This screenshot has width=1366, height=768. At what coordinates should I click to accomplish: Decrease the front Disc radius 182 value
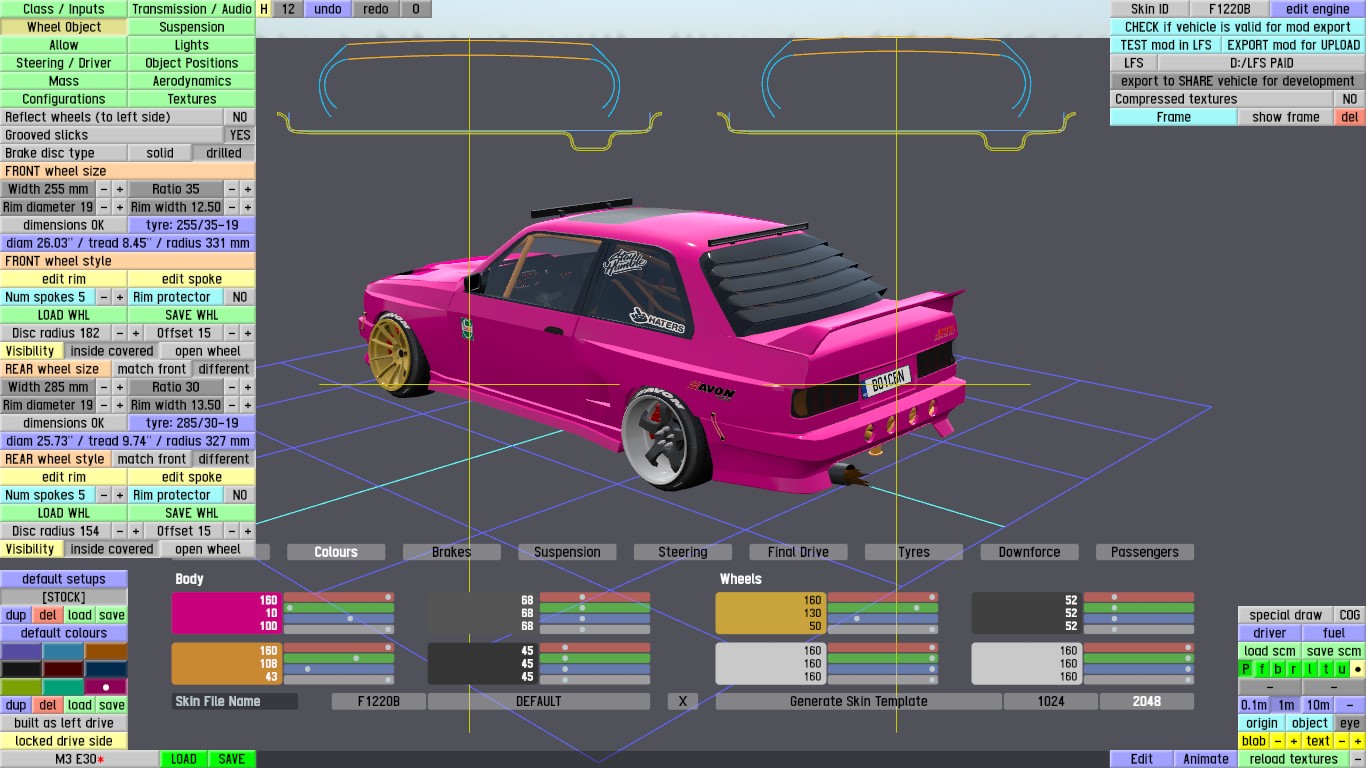point(120,333)
